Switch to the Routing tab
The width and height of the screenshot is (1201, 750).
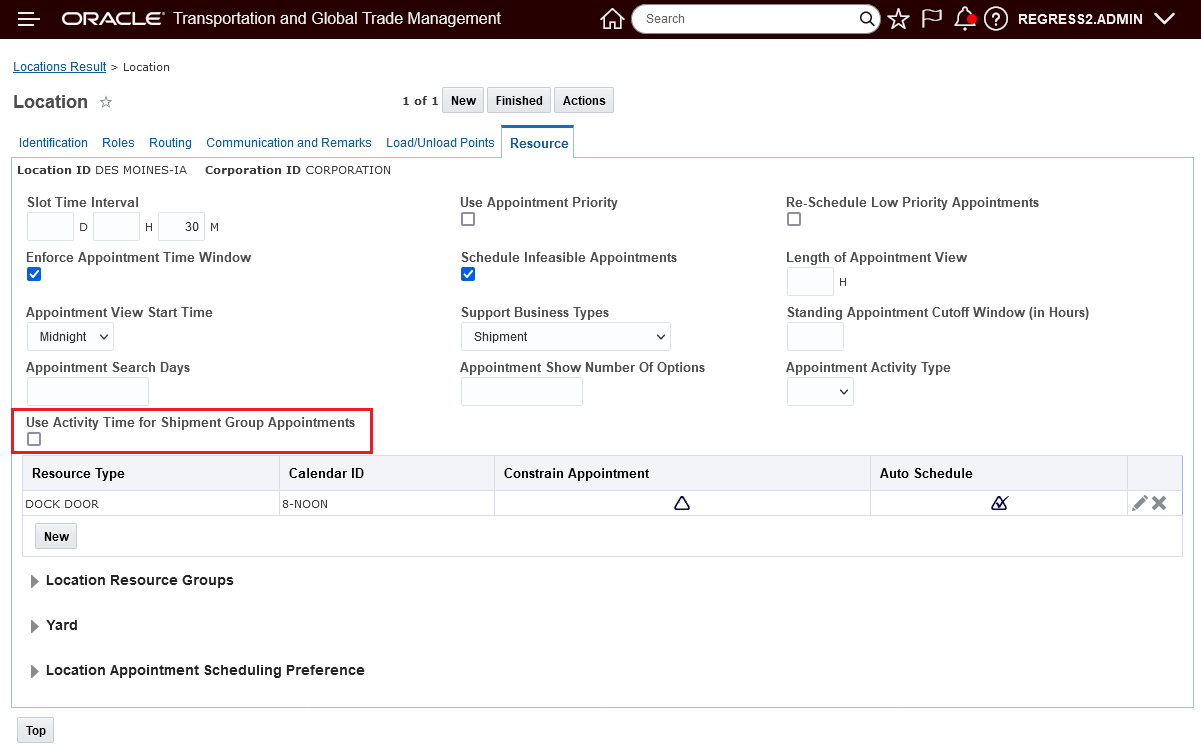coord(170,143)
